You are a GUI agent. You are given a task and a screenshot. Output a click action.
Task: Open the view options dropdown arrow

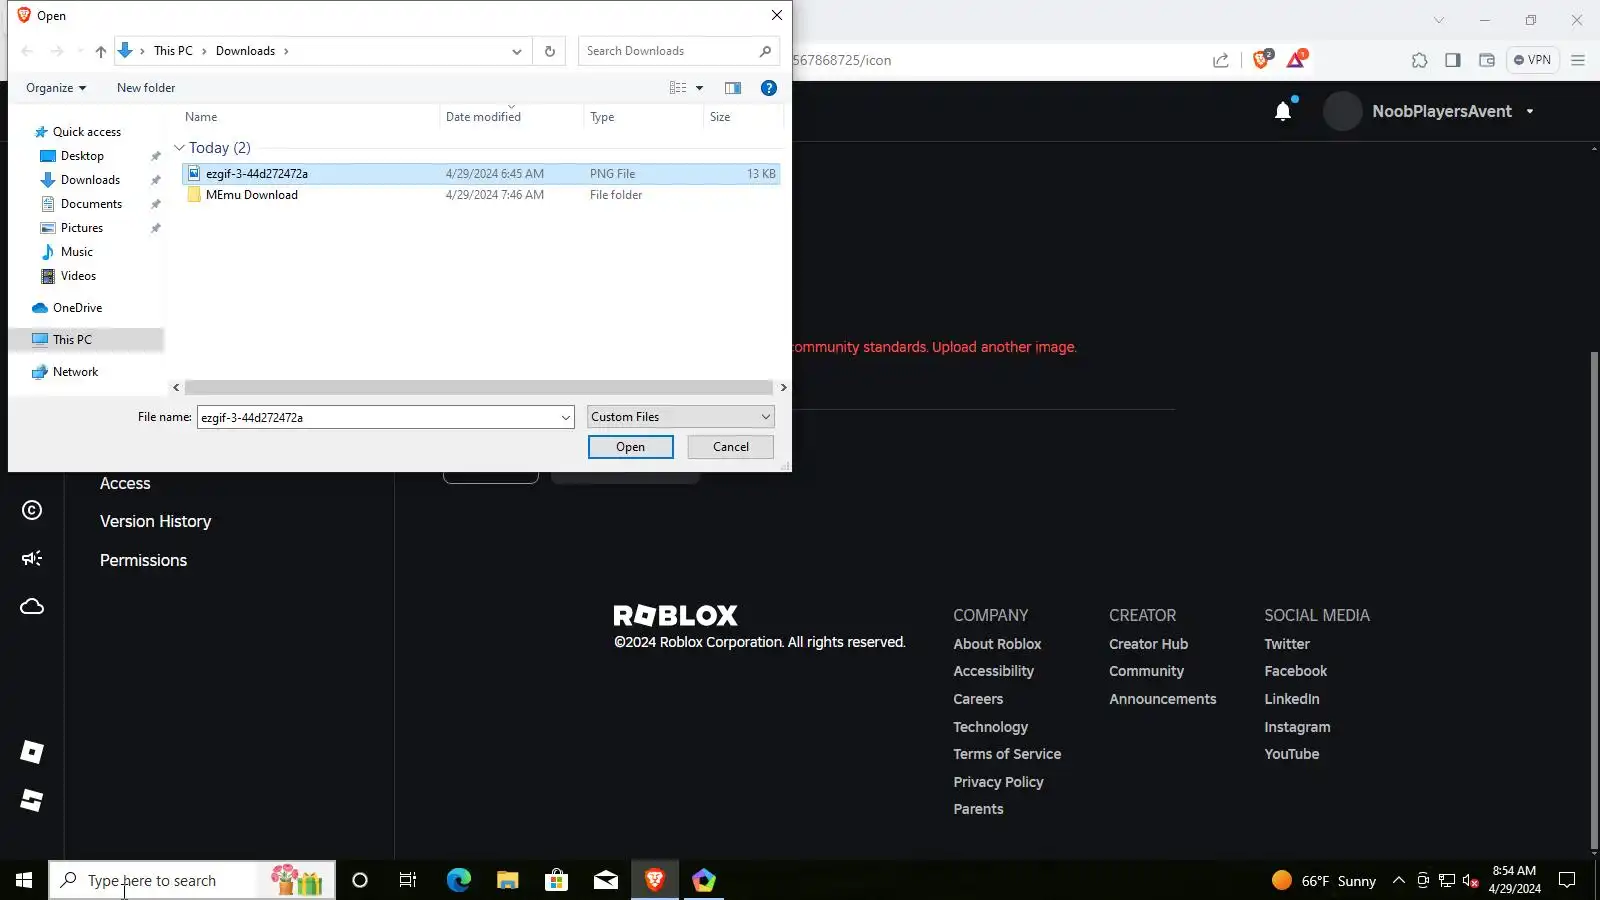coord(699,88)
